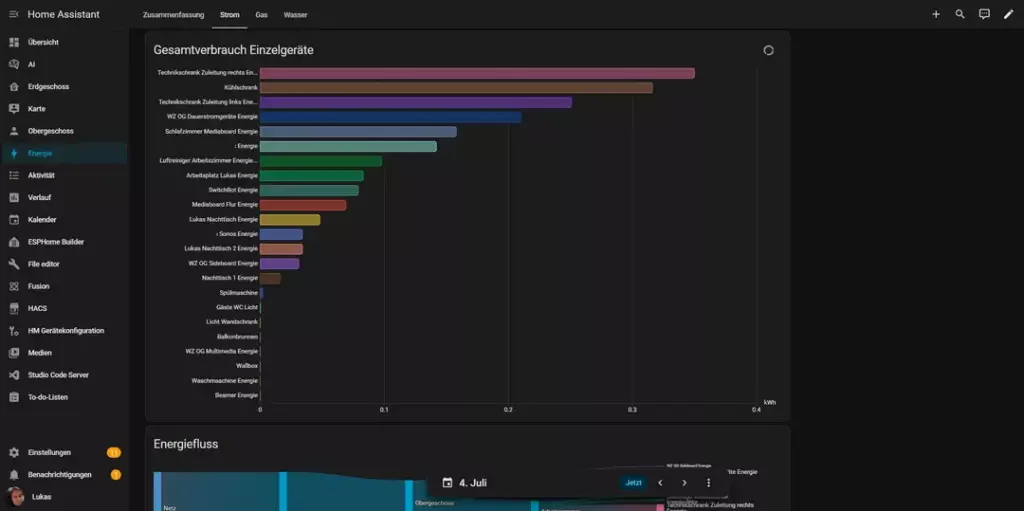This screenshot has width=1024, height=511.
Task: Open the Übersicht dashboard icon
Action: [x=14, y=42]
